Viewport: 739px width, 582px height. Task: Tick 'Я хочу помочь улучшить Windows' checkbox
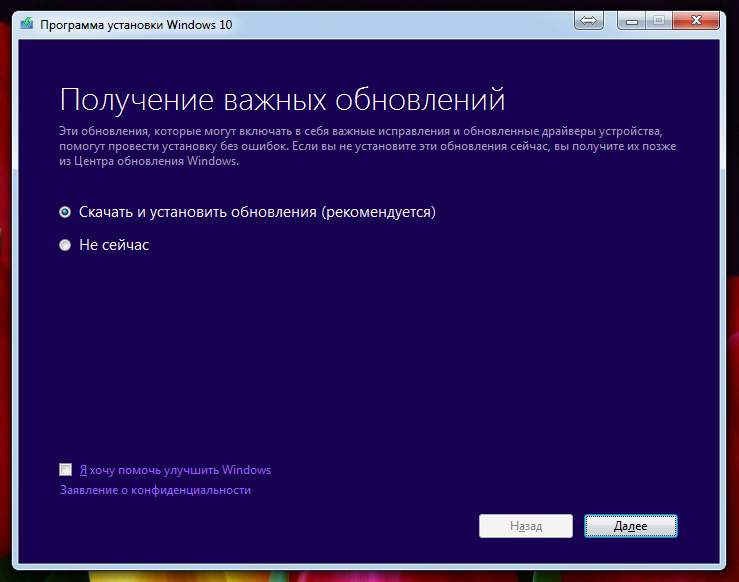(x=66, y=469)
